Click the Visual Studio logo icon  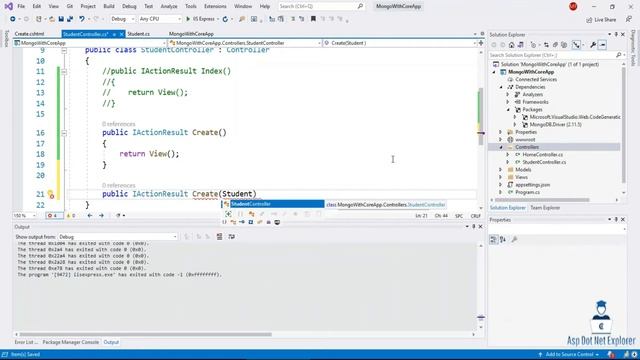pos(8,7)
